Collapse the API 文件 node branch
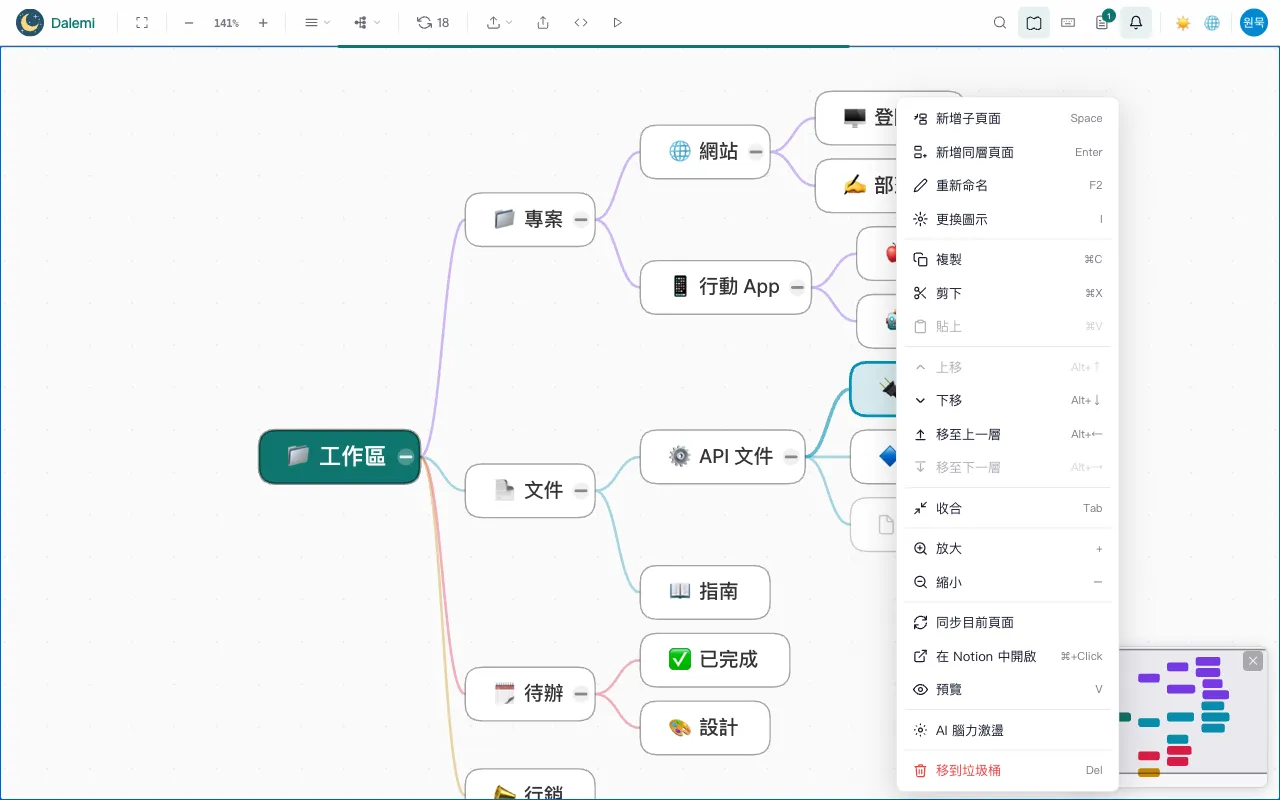 pos(791,457)
